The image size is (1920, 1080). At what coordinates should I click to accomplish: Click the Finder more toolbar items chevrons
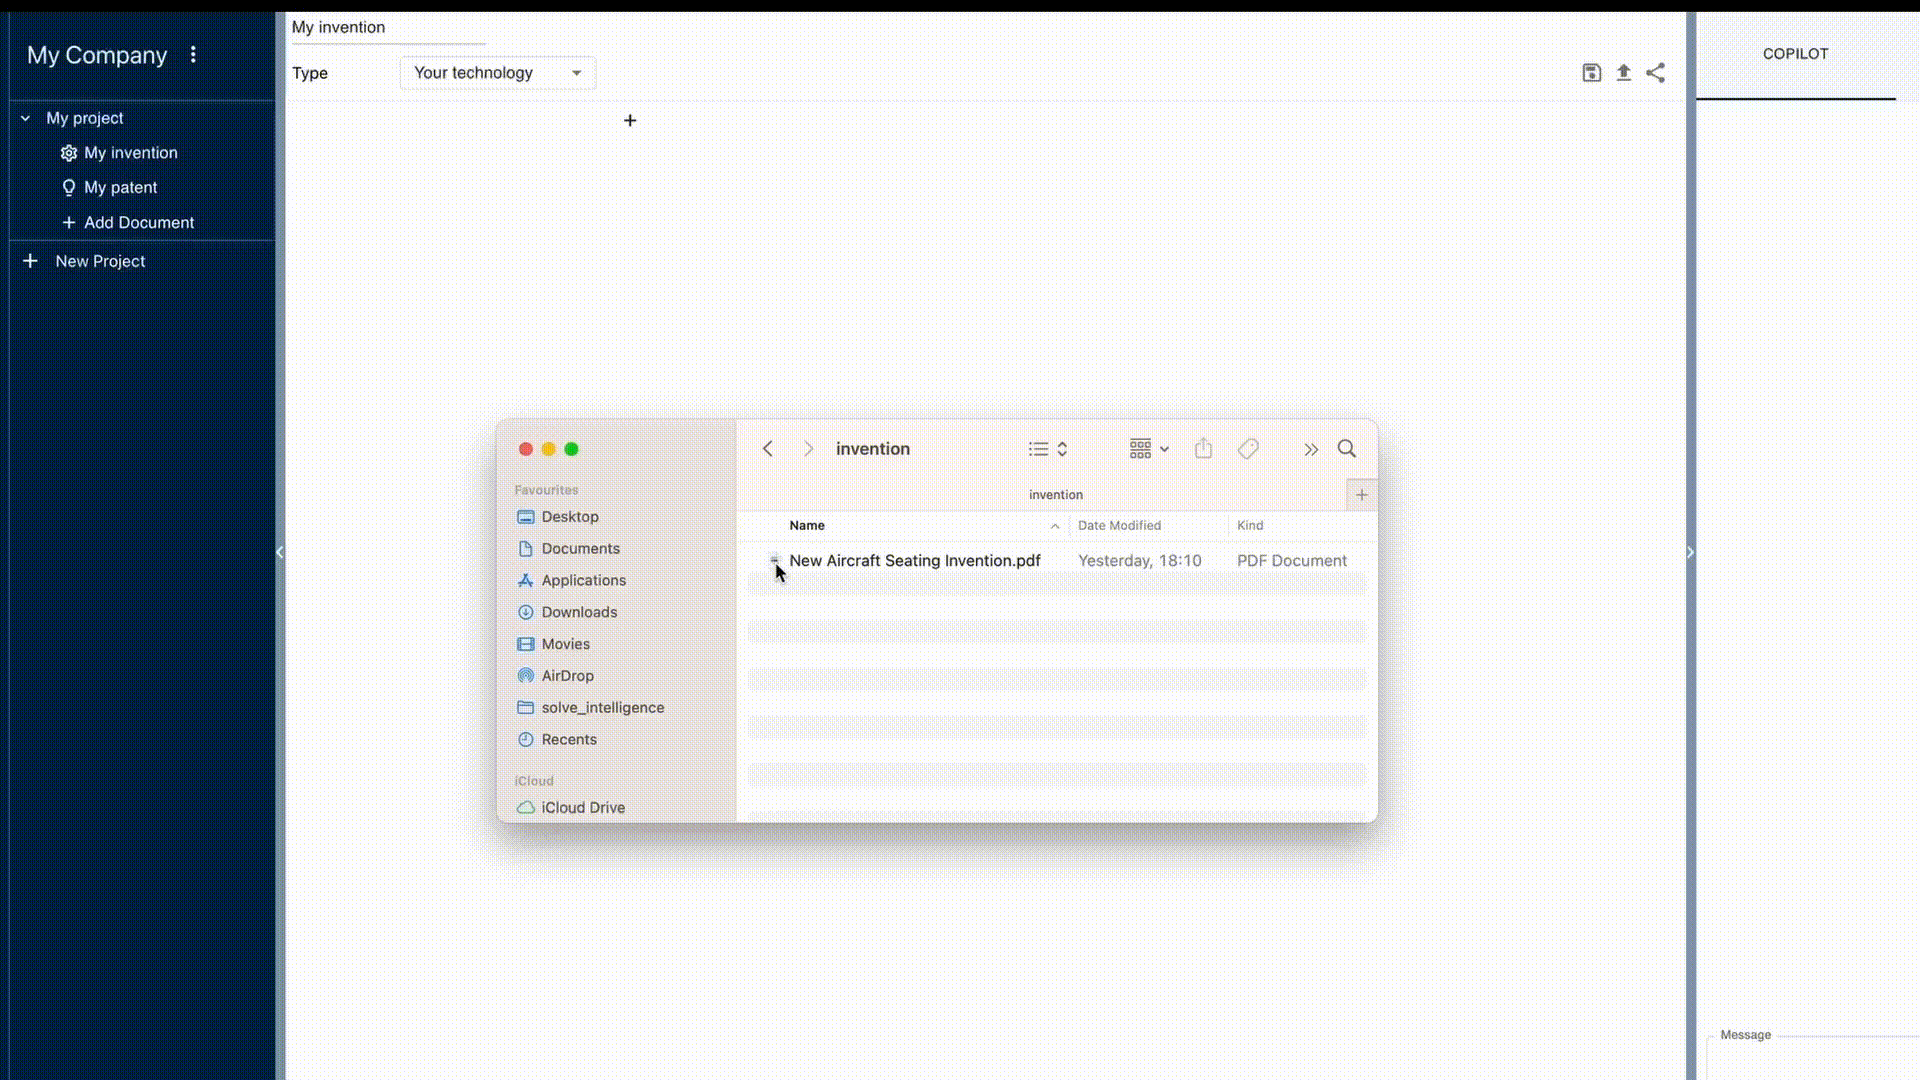coord(1310,450)
